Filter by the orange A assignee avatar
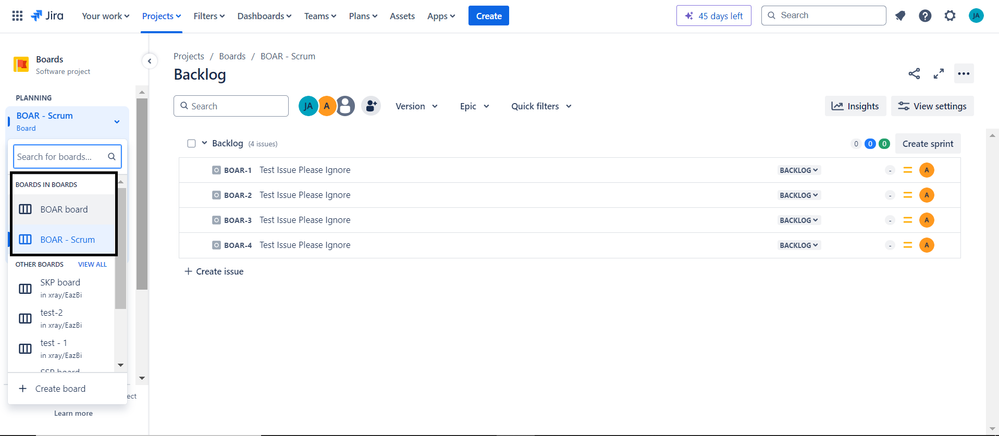Screen dimensions: 999x436 click(327, 106)
